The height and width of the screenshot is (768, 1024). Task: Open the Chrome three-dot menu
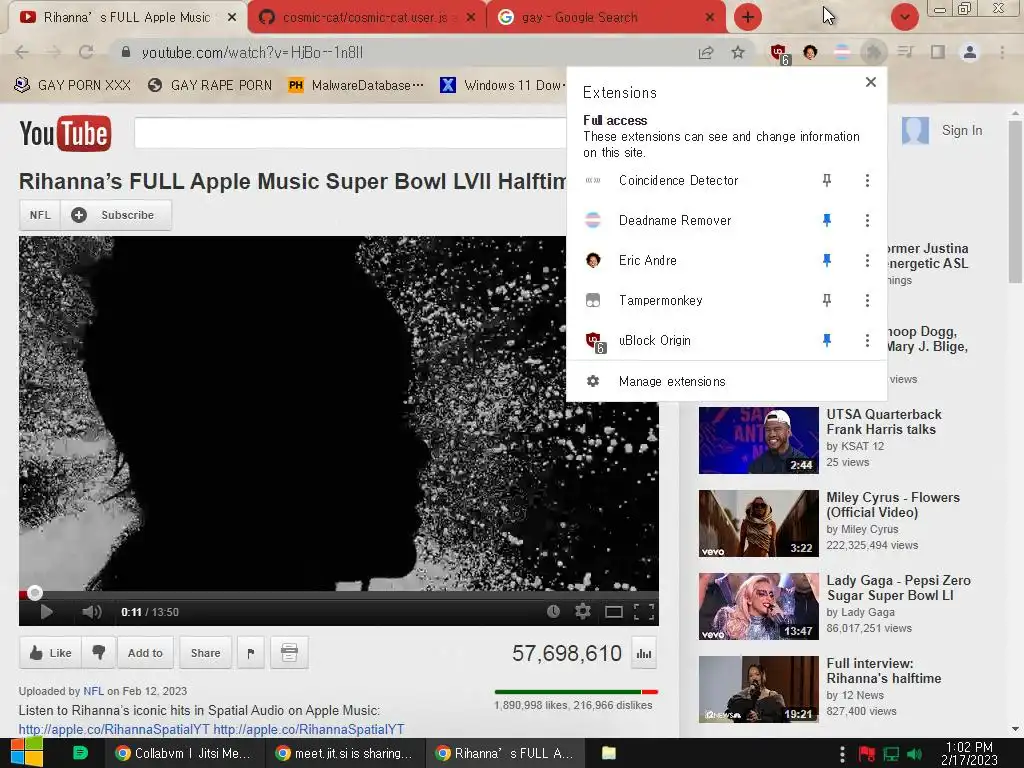click(1002, 52)
